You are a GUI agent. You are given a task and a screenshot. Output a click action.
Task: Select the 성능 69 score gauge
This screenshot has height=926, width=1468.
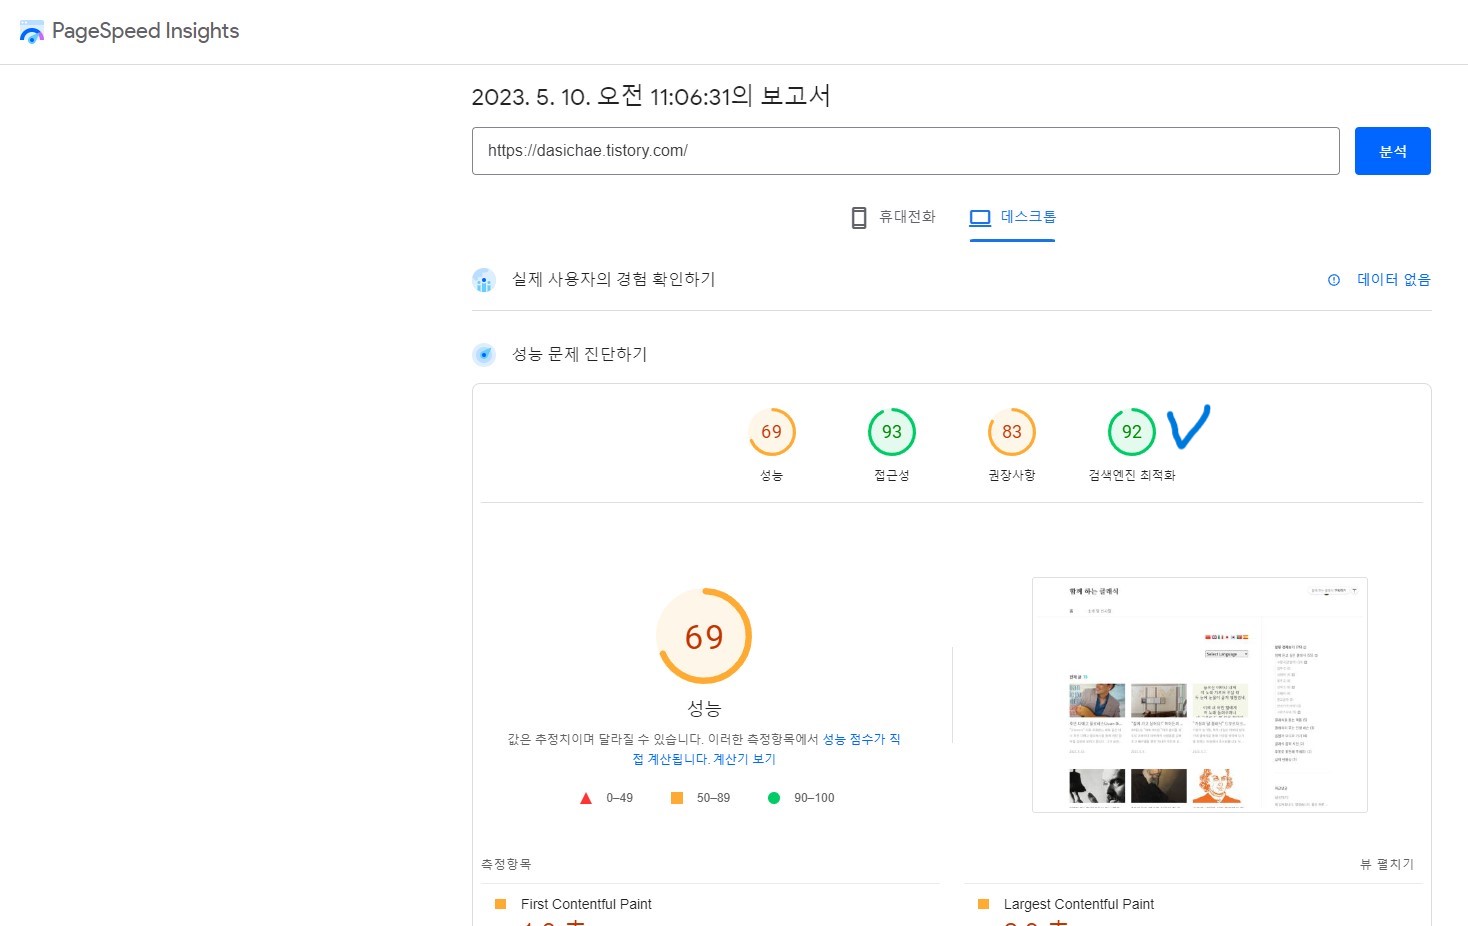[x=771, y=432]
